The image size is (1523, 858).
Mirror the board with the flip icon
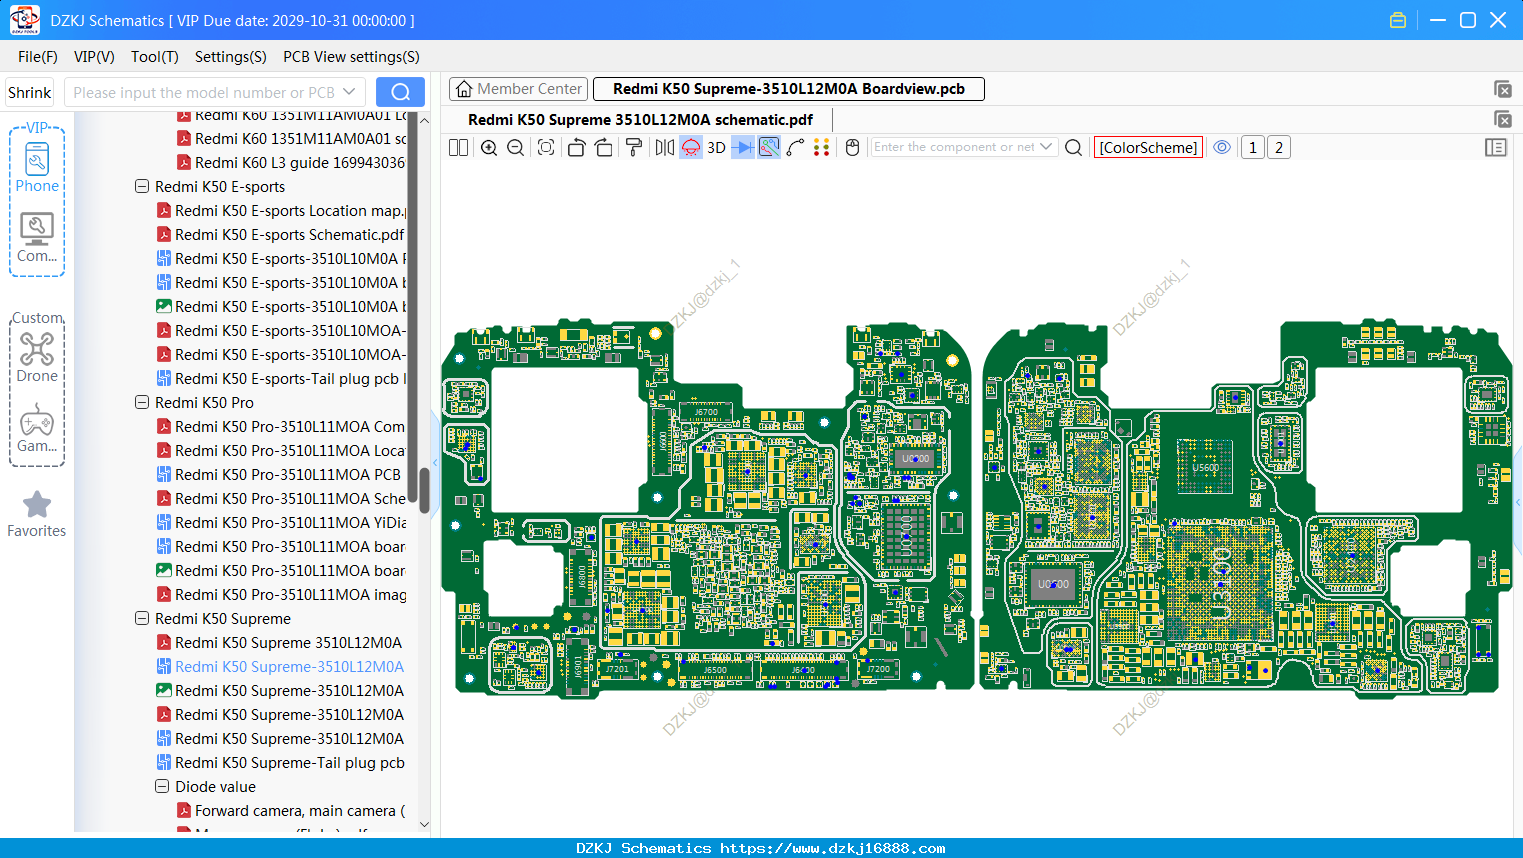coord(665,148)
